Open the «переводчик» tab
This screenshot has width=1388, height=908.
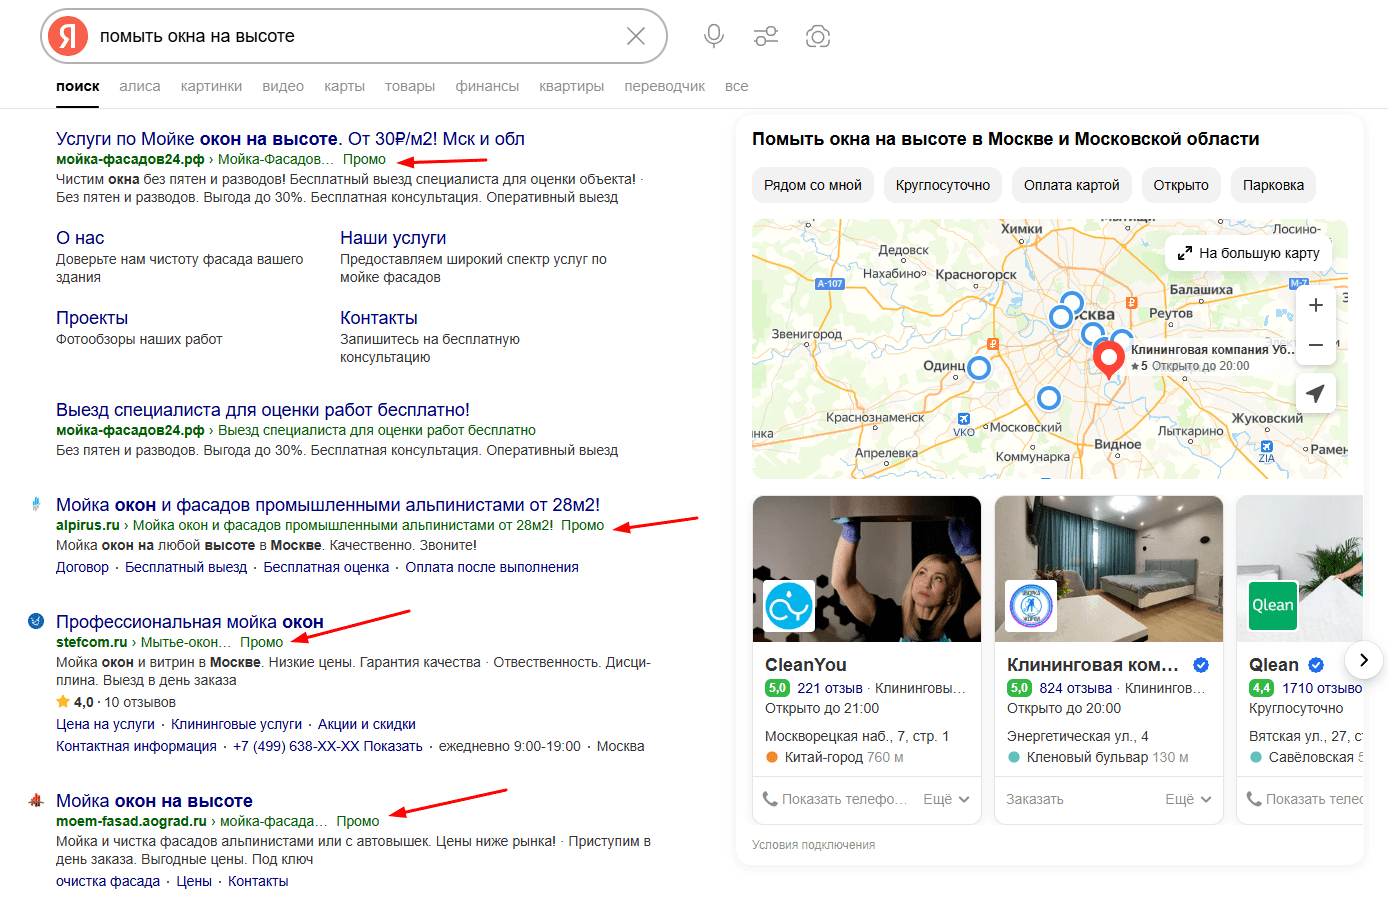point(665,86)
